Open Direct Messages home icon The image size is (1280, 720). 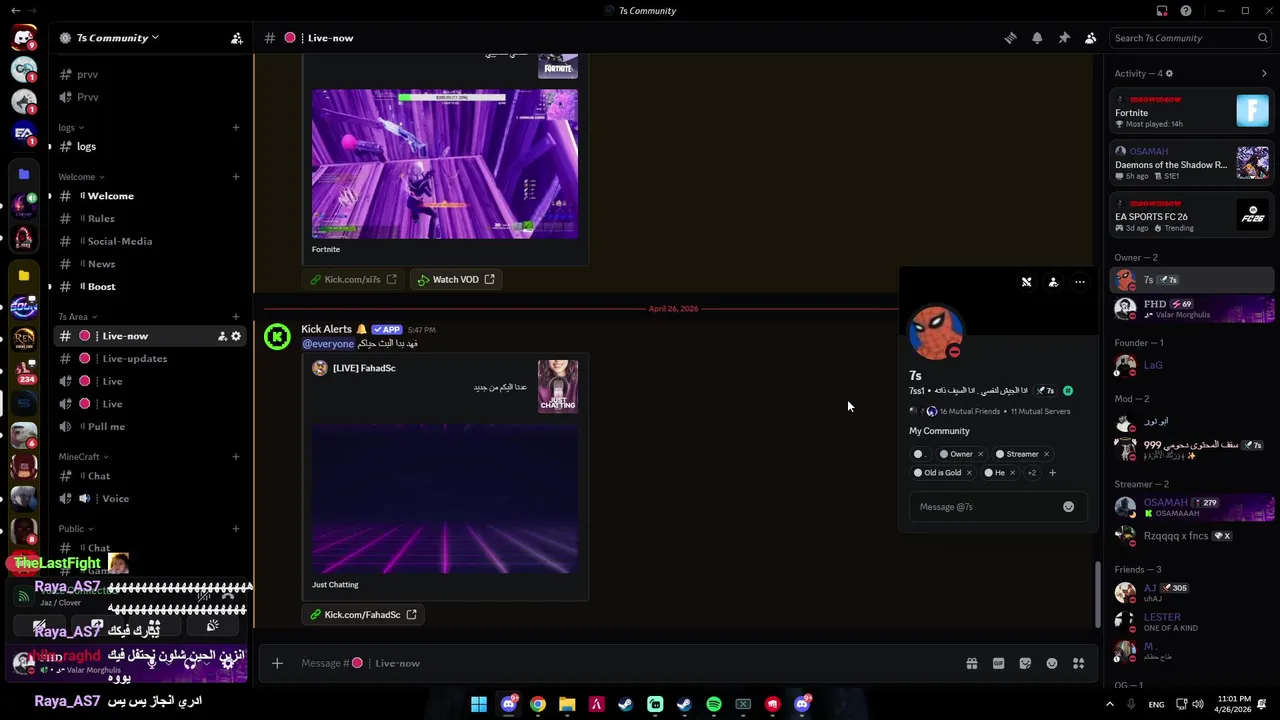pos(24,38)
